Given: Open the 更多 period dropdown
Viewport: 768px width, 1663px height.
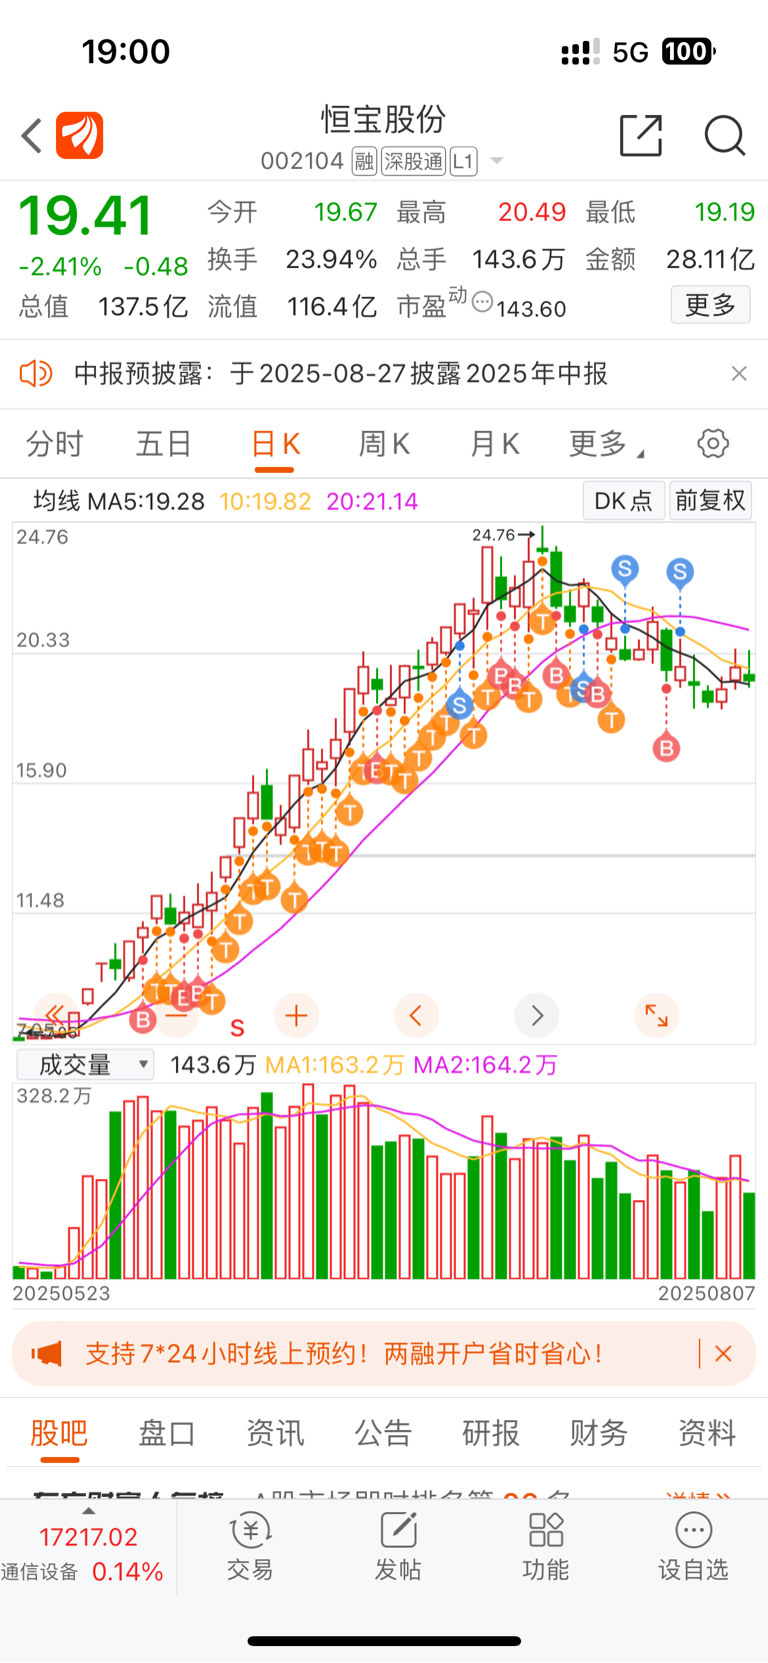Looking at the screenshot, I should coord(606,443).
